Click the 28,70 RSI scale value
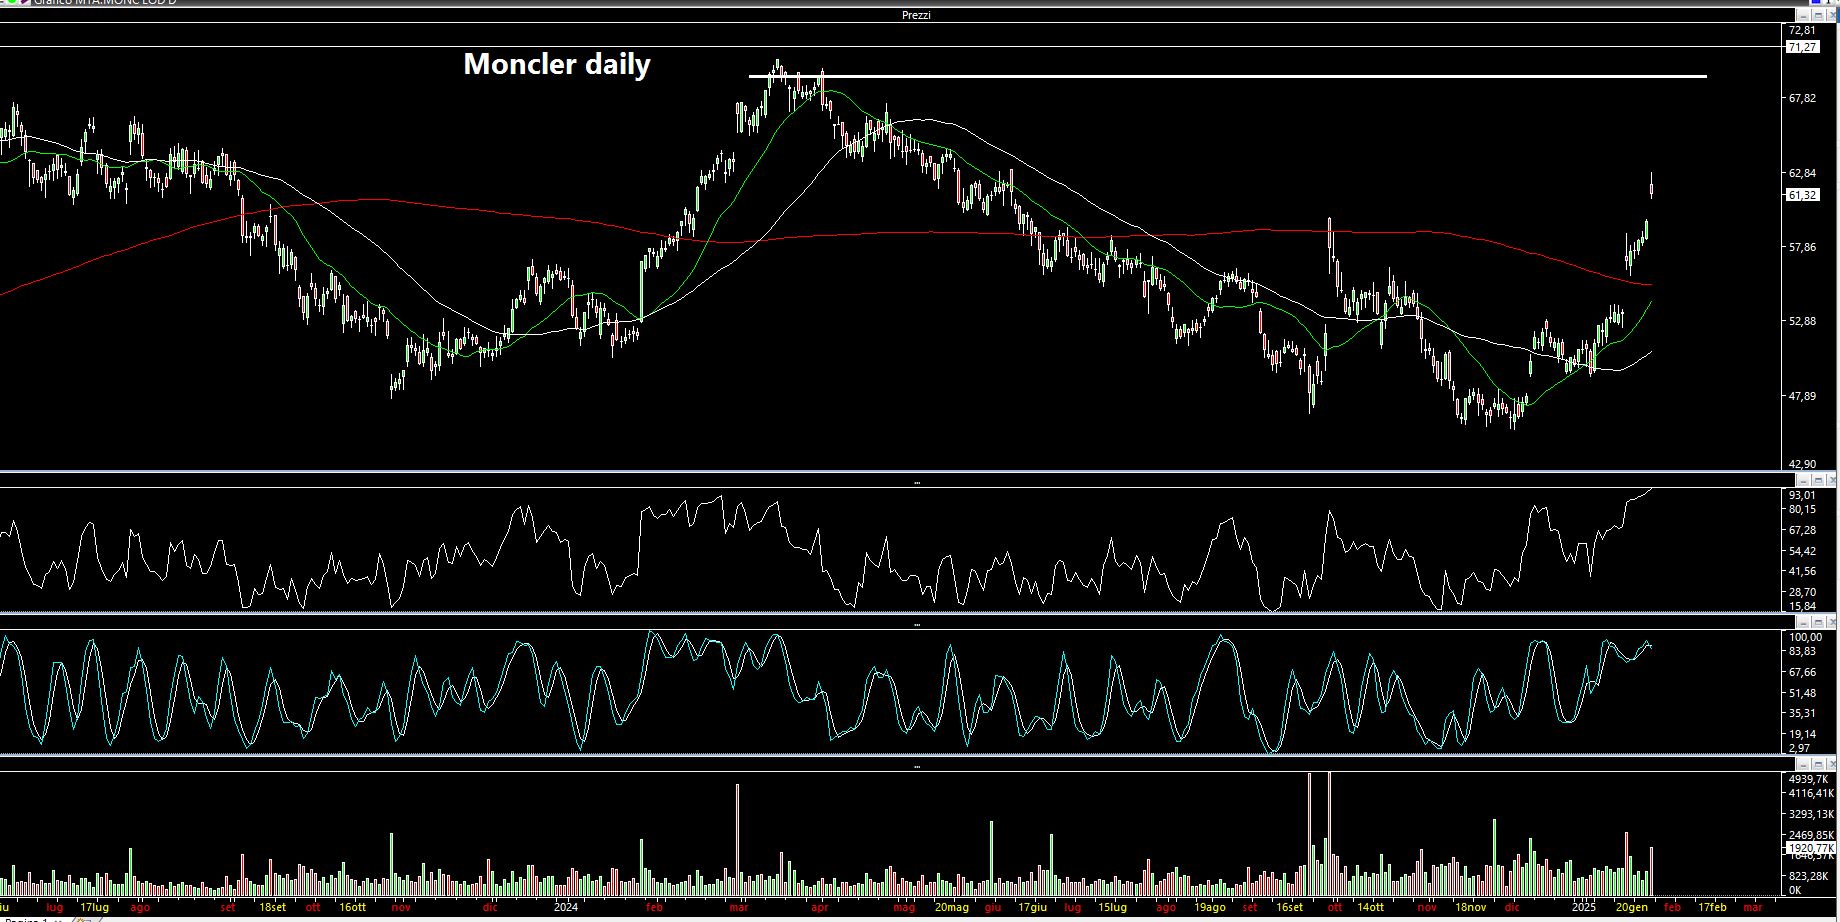Viewport: 1840px width, 922px height. [x=1802, y=592]
